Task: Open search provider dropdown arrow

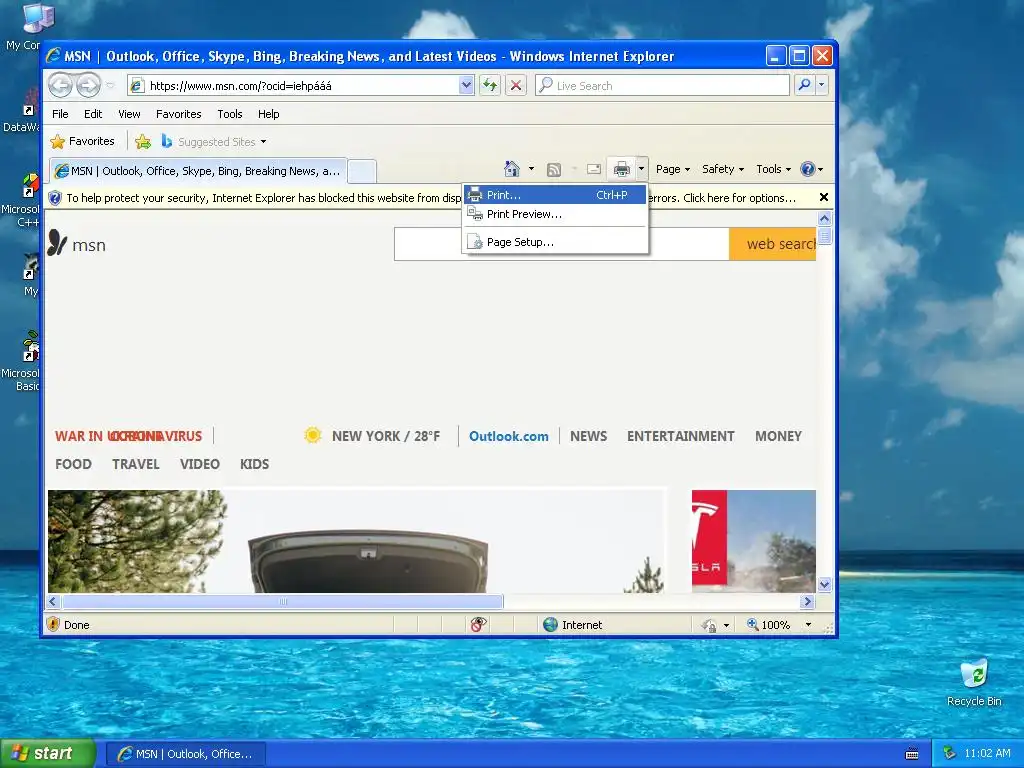Action: click(822, 85)
